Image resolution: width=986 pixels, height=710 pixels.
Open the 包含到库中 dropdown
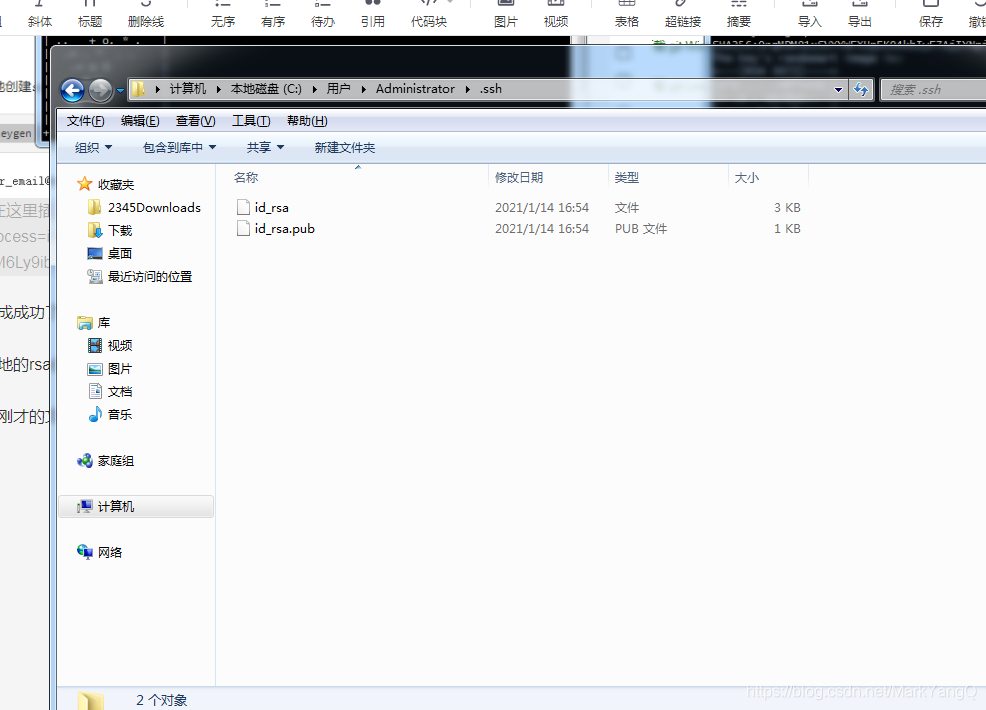pos(179,148)
